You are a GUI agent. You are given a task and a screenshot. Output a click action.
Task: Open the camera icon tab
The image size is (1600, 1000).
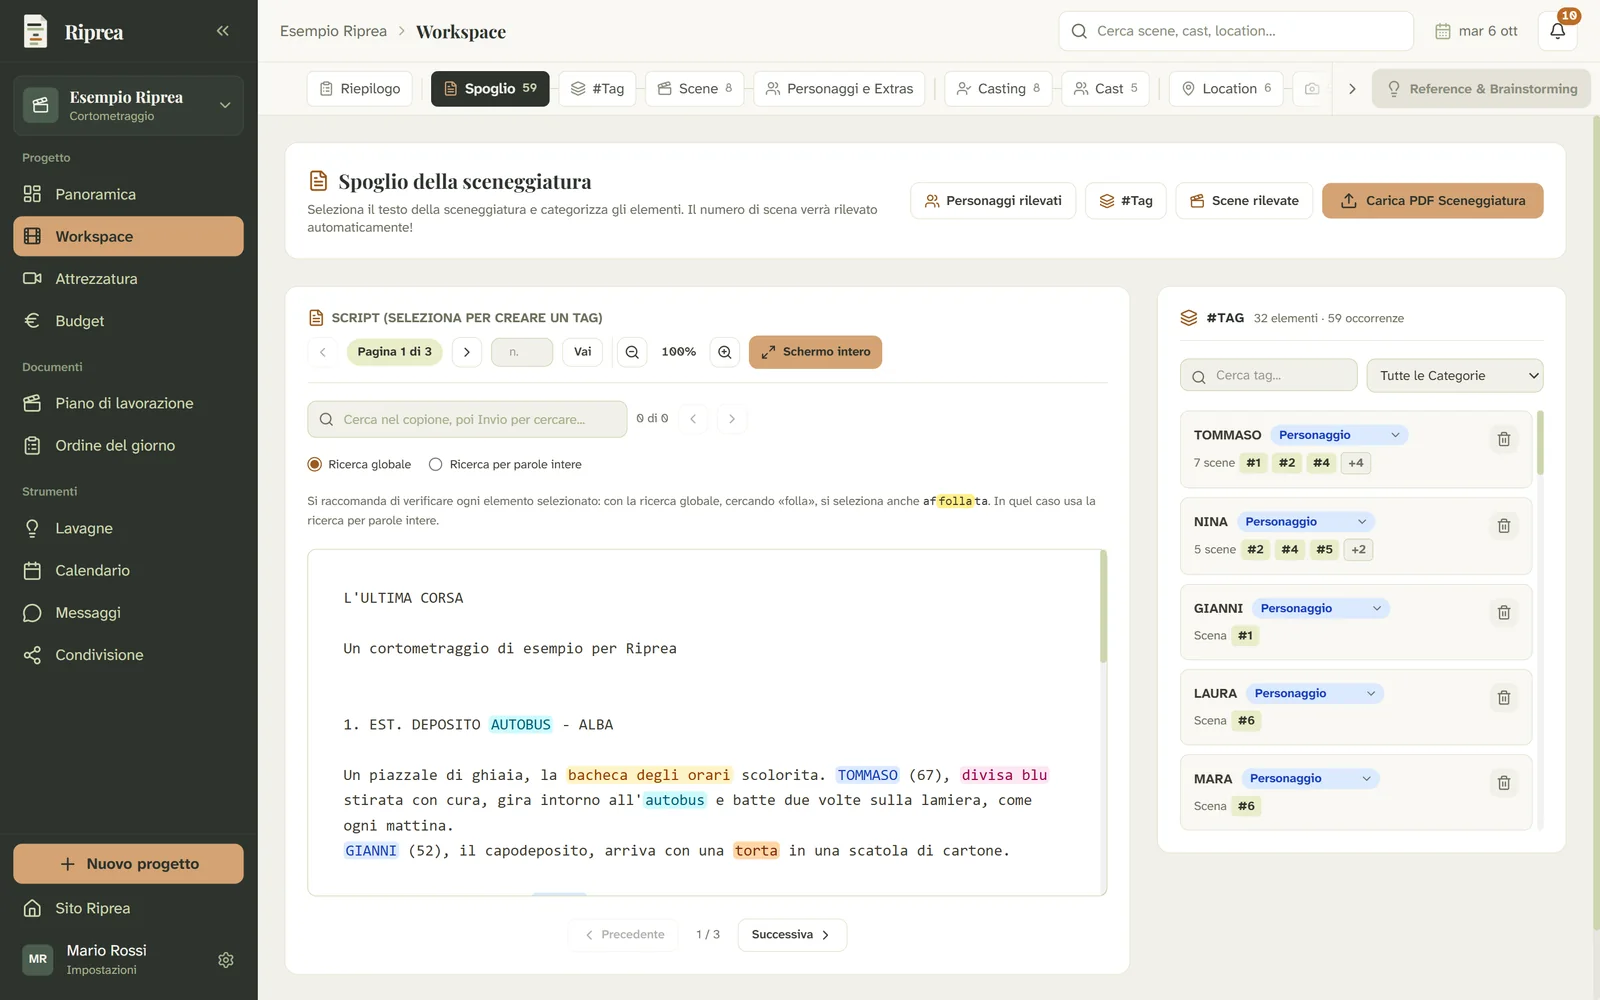(1312, 89)
